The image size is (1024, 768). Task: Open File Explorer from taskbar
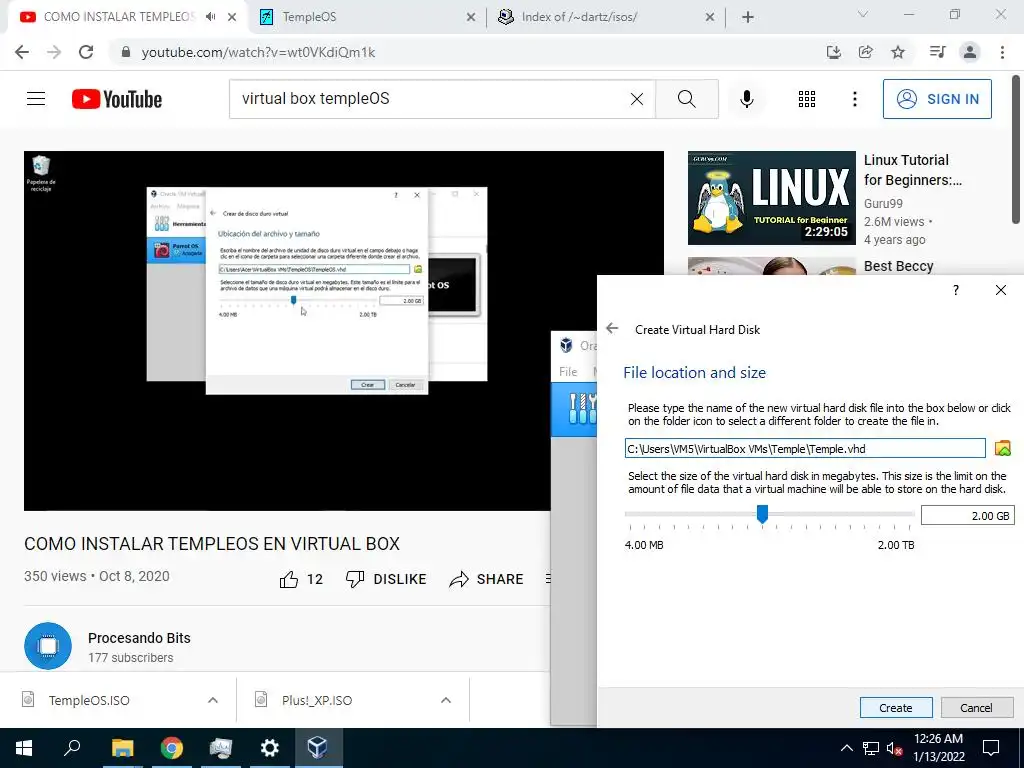[122, 748]
